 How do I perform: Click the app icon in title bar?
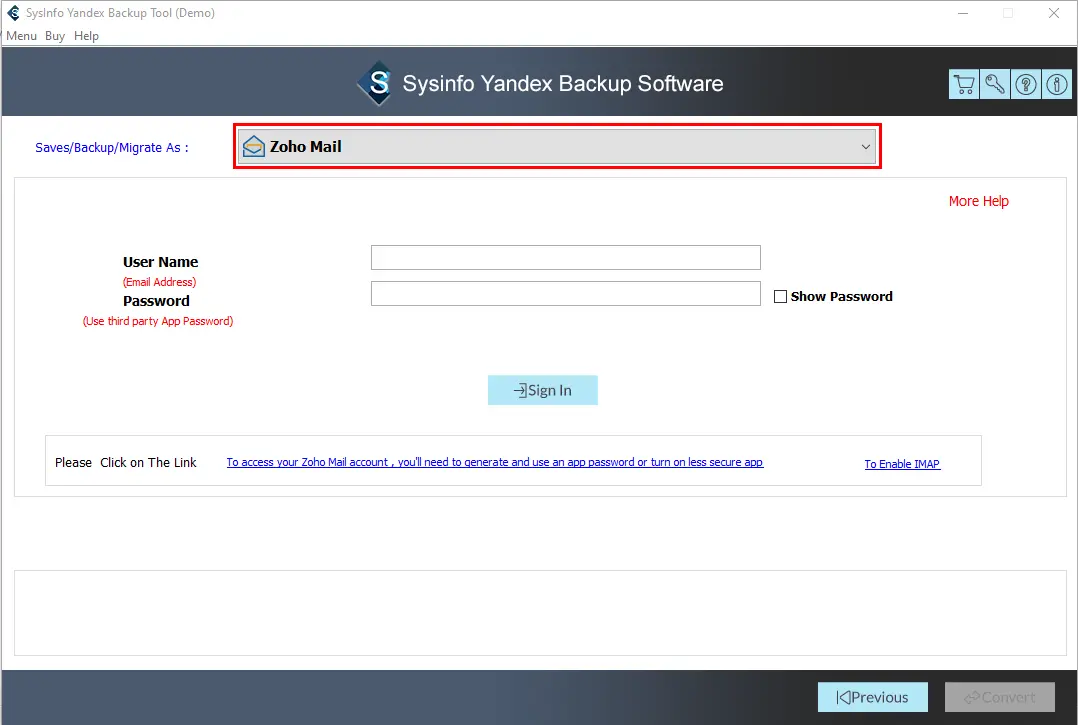[x=13, y=13]
